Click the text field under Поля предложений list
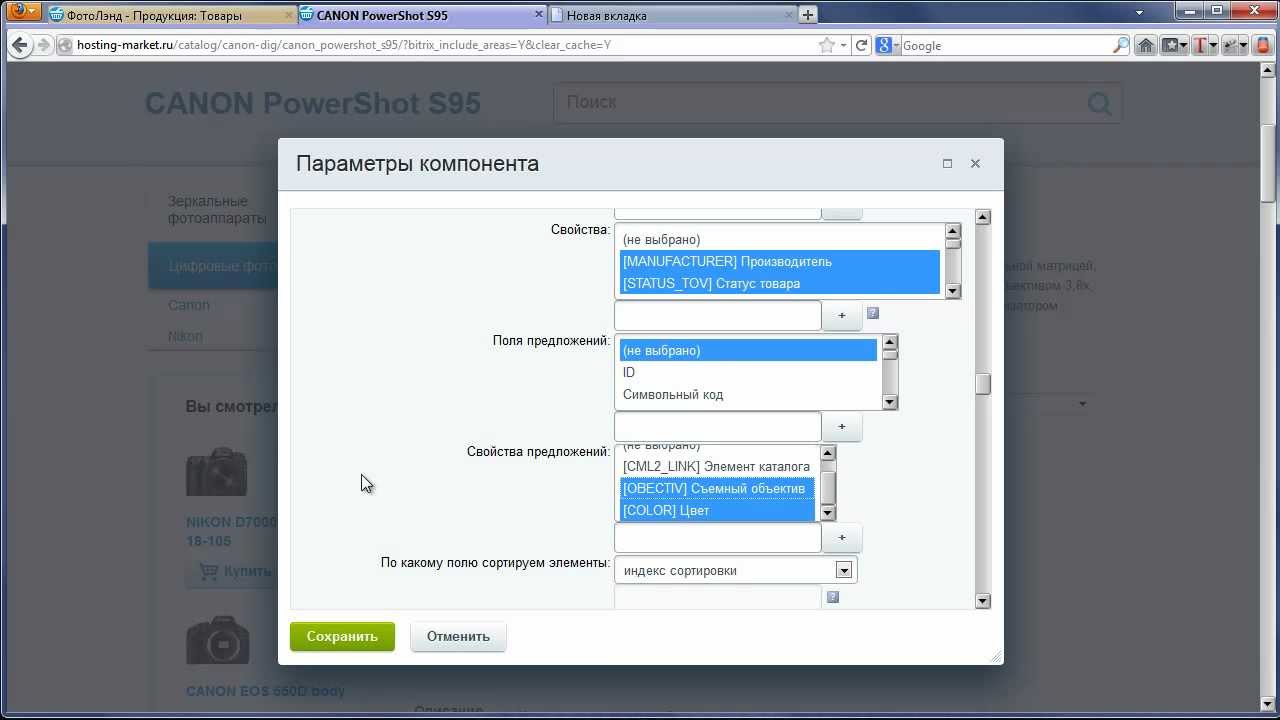Viewport: 1280px width, 720px height. point(718,426)
